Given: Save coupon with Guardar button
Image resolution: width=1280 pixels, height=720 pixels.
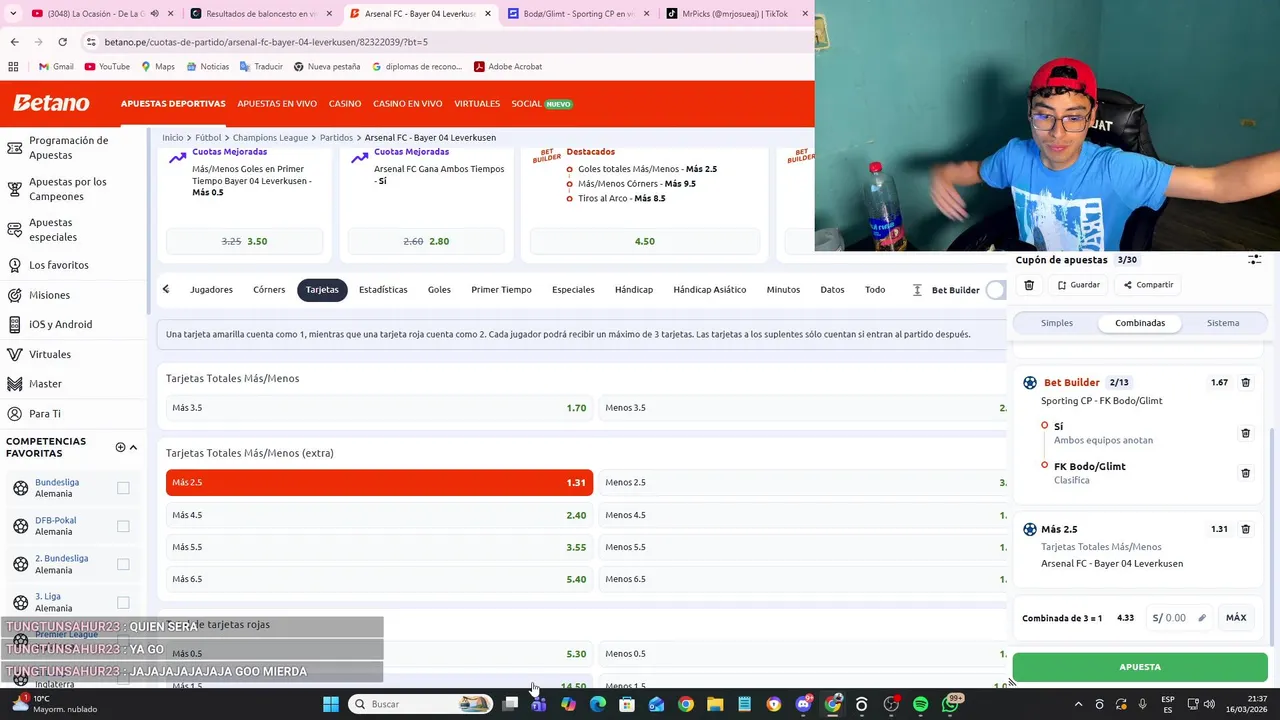Looking at the screenshot, I should 1079,285.
